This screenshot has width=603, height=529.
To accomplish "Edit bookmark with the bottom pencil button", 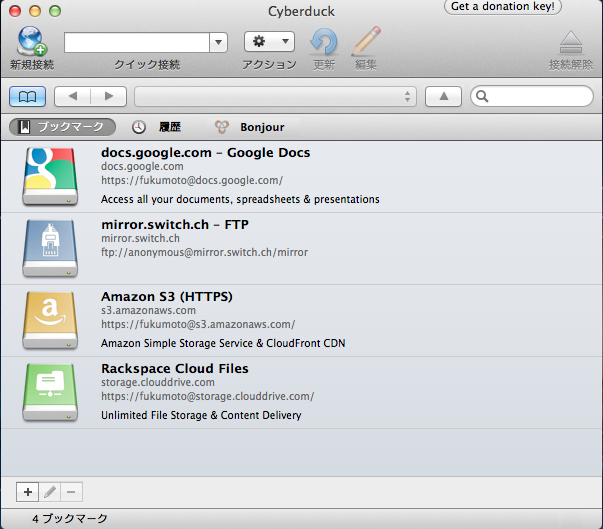I will coord(50,492).
